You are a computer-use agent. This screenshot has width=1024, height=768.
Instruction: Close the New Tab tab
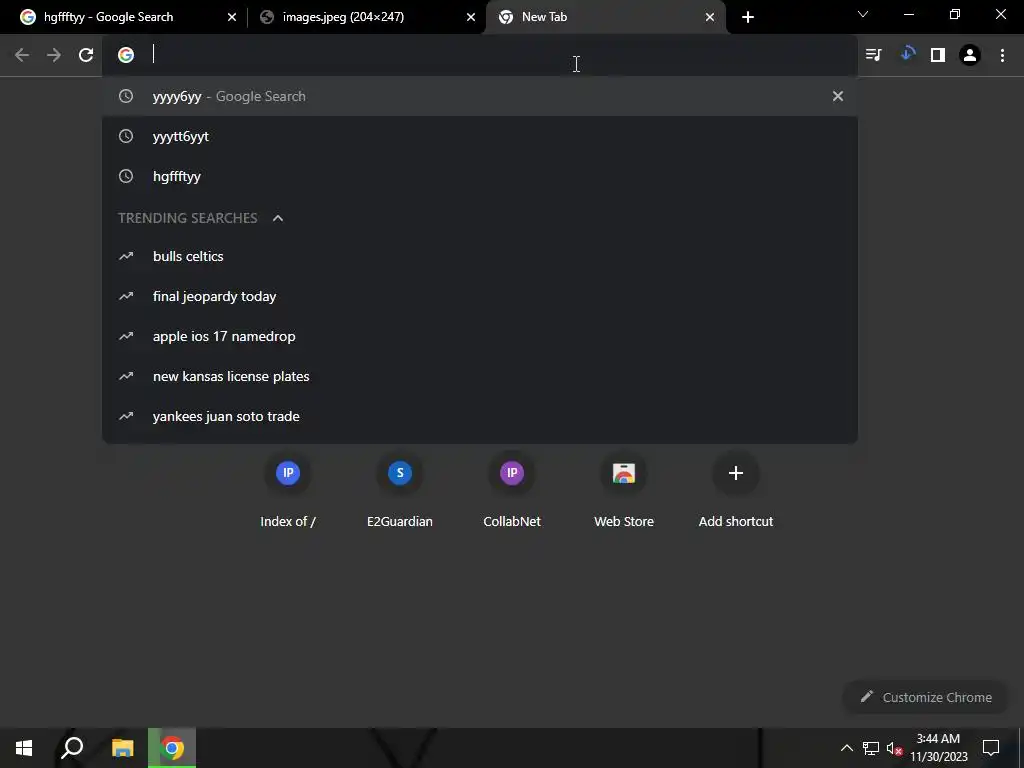point(710,17)
